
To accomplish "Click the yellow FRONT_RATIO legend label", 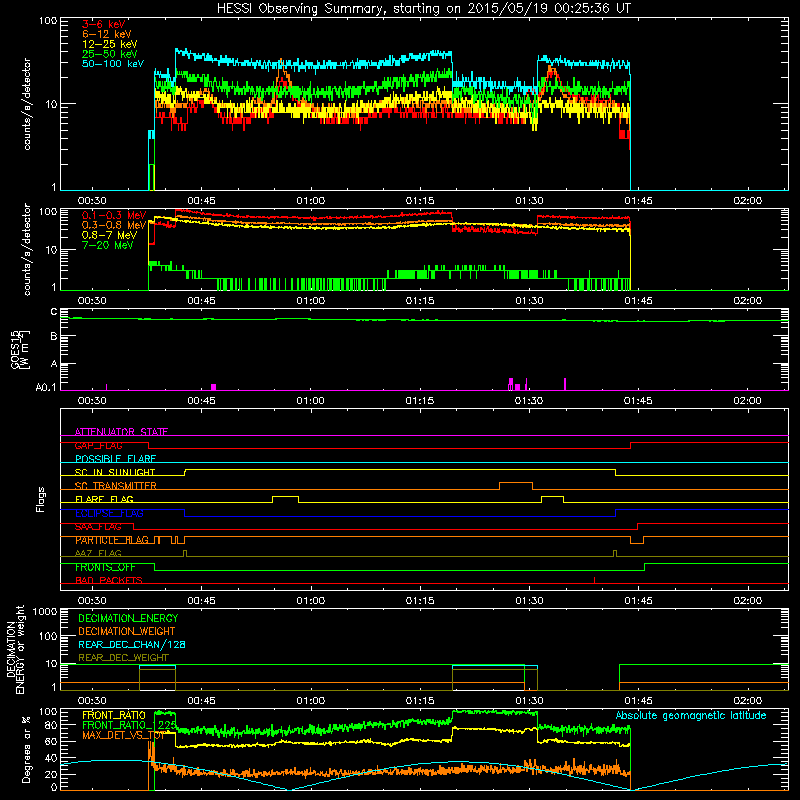I will 114,716.
